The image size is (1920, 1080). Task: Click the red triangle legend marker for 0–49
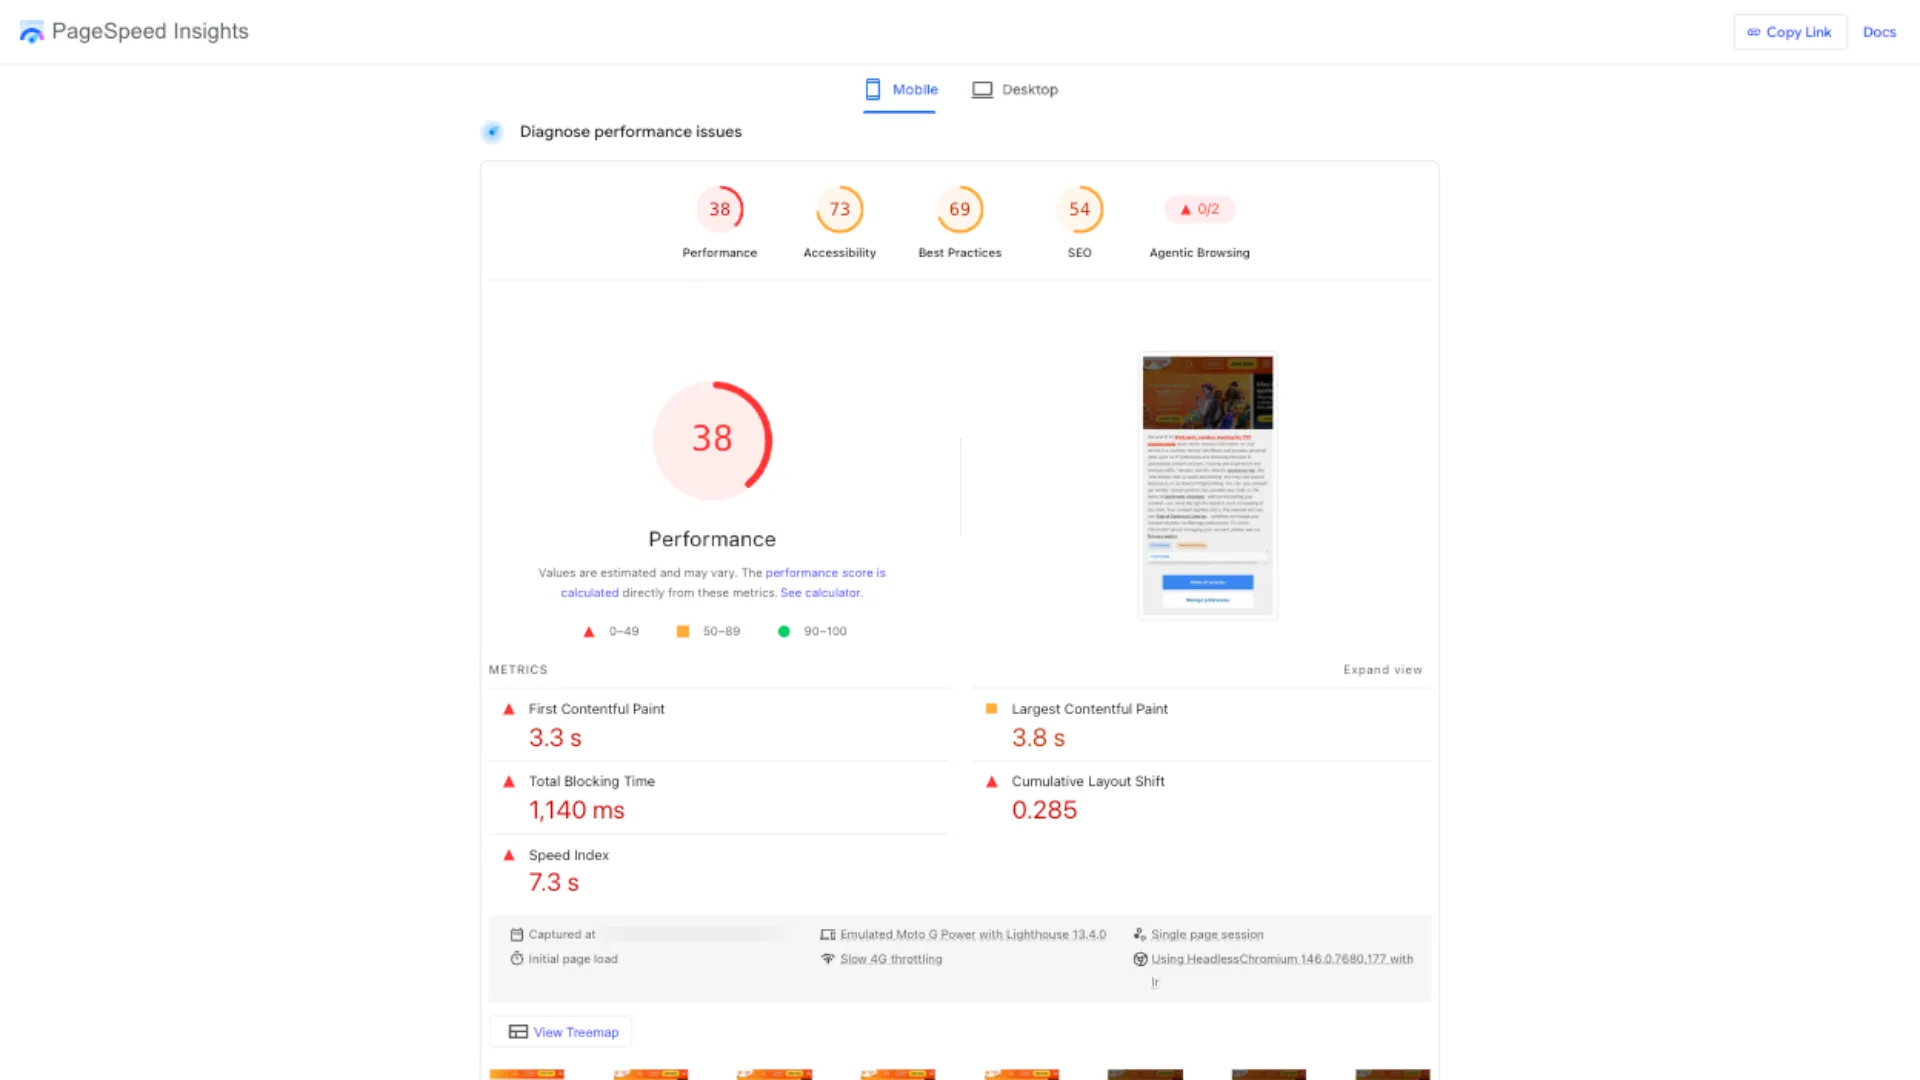(x=589, y=632)
